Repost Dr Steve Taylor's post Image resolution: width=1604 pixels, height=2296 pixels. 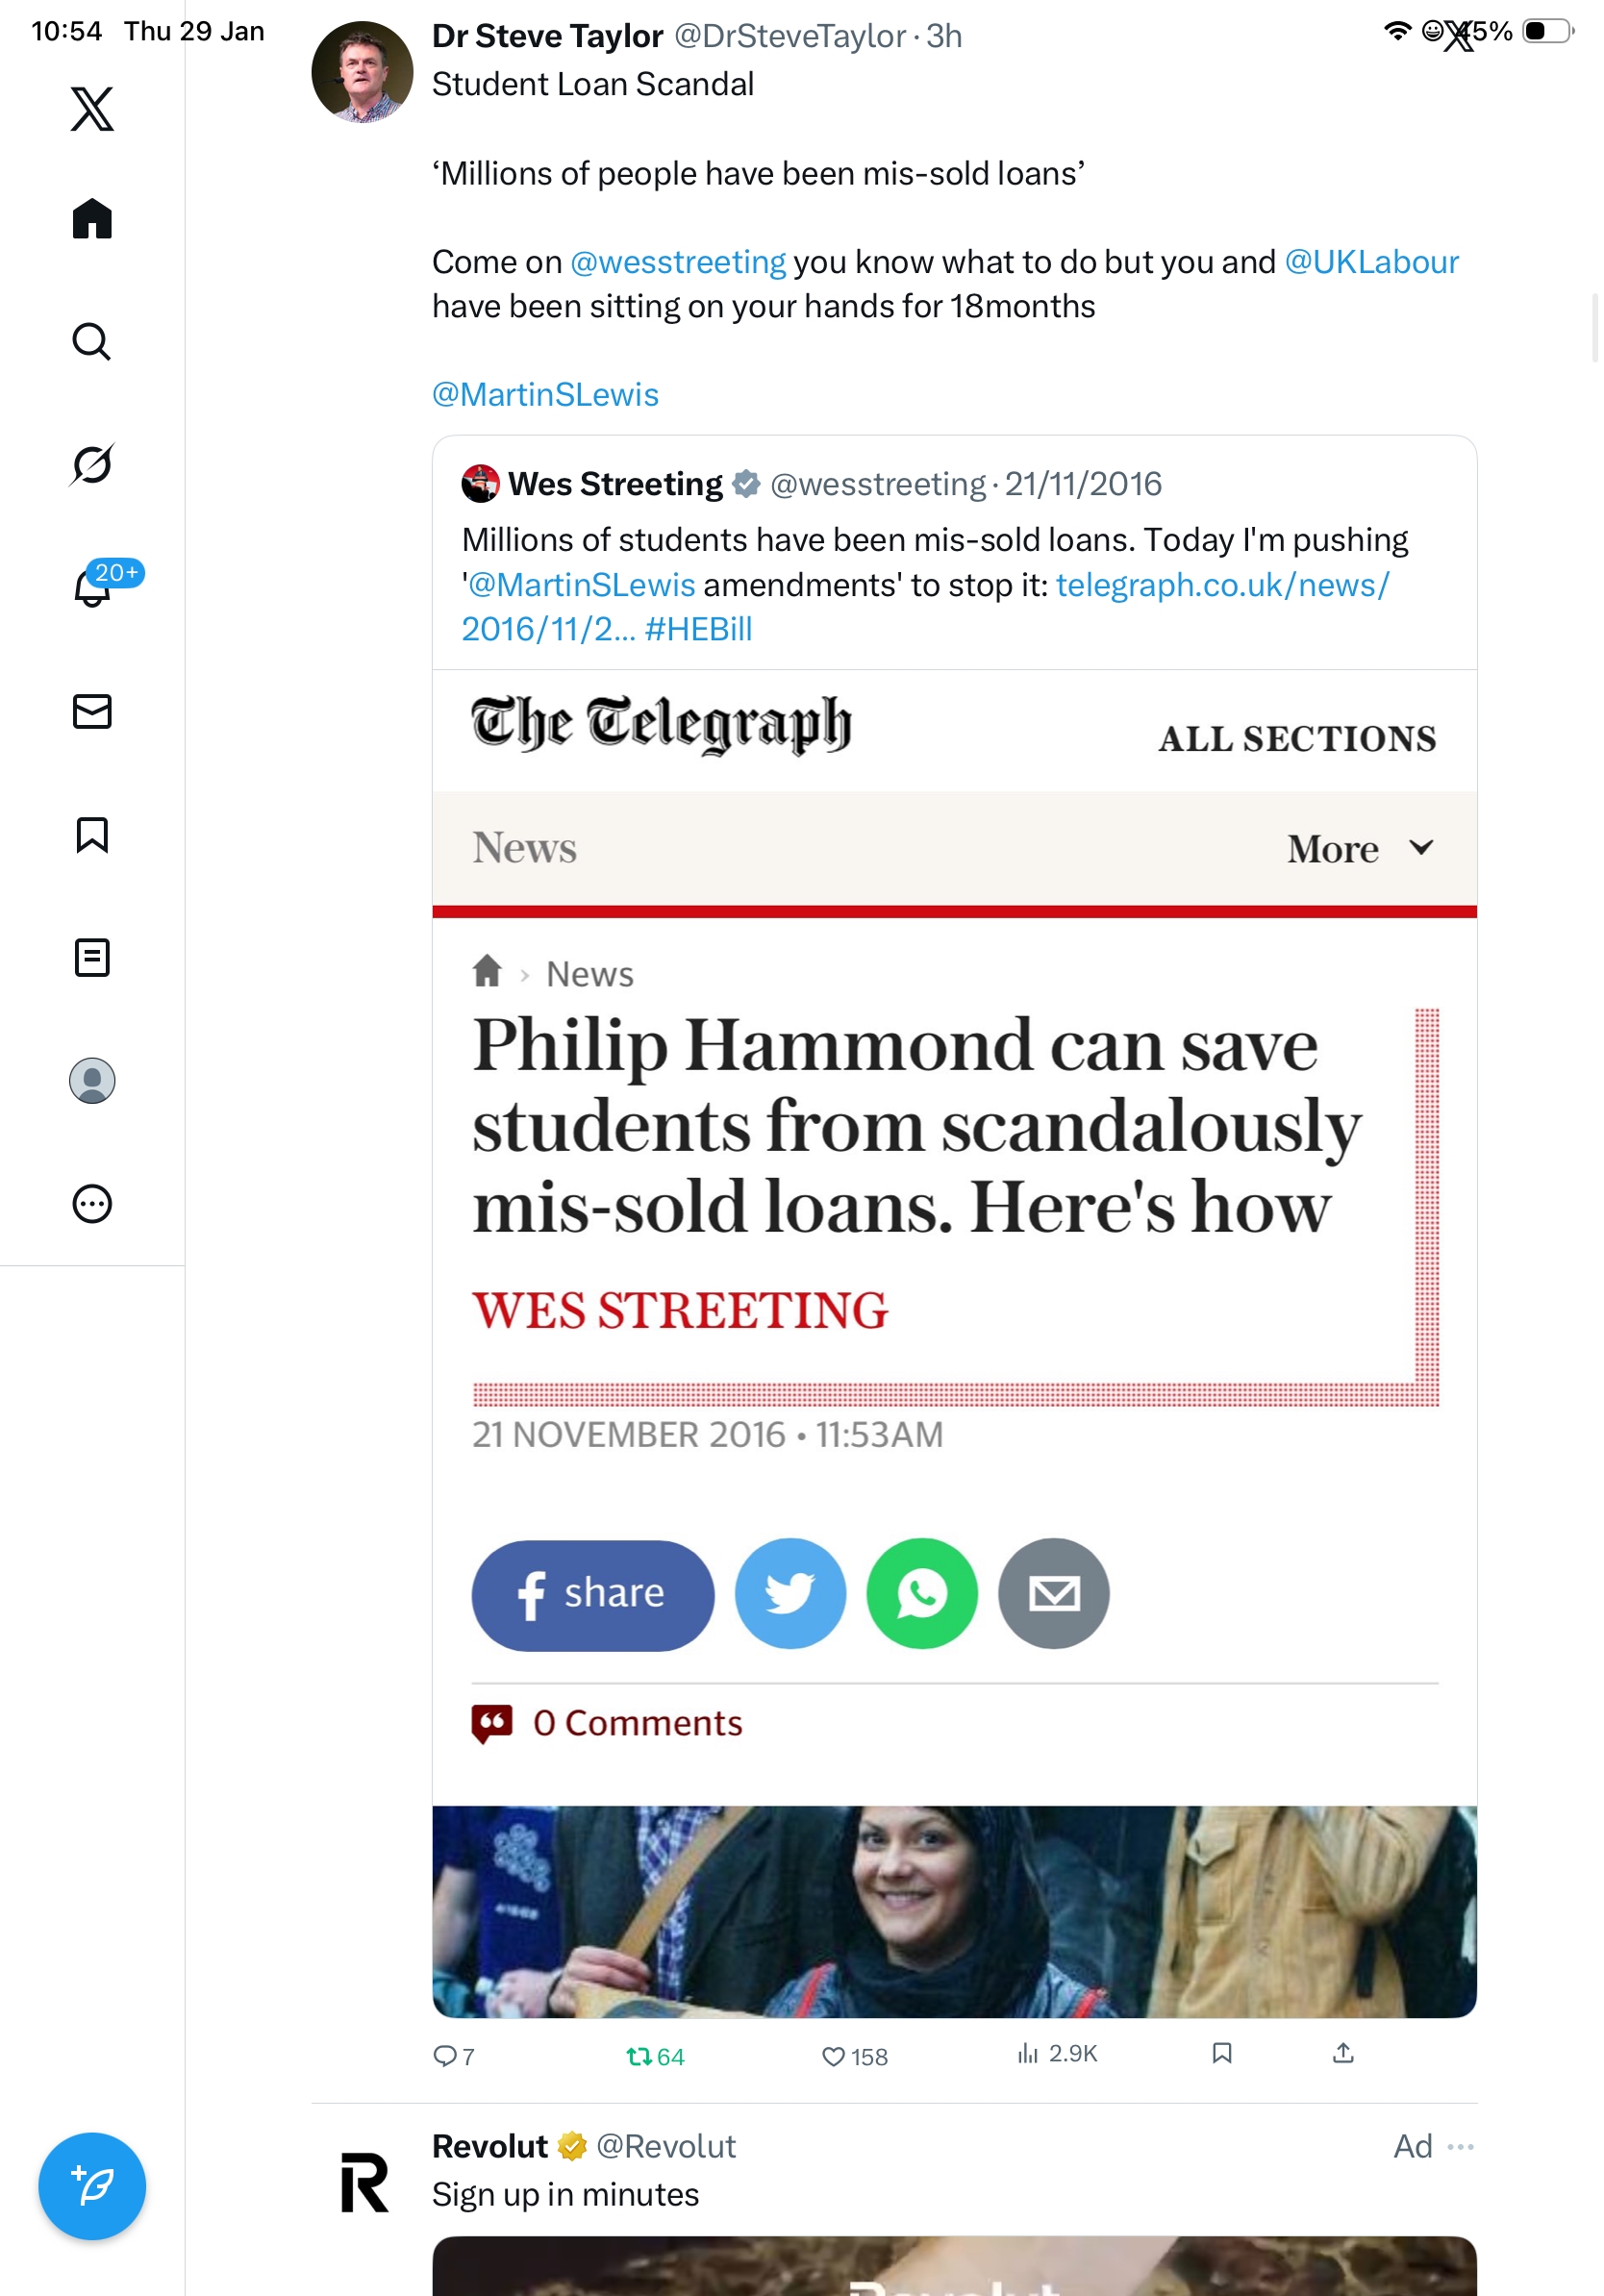click(x=639, y=2056)
